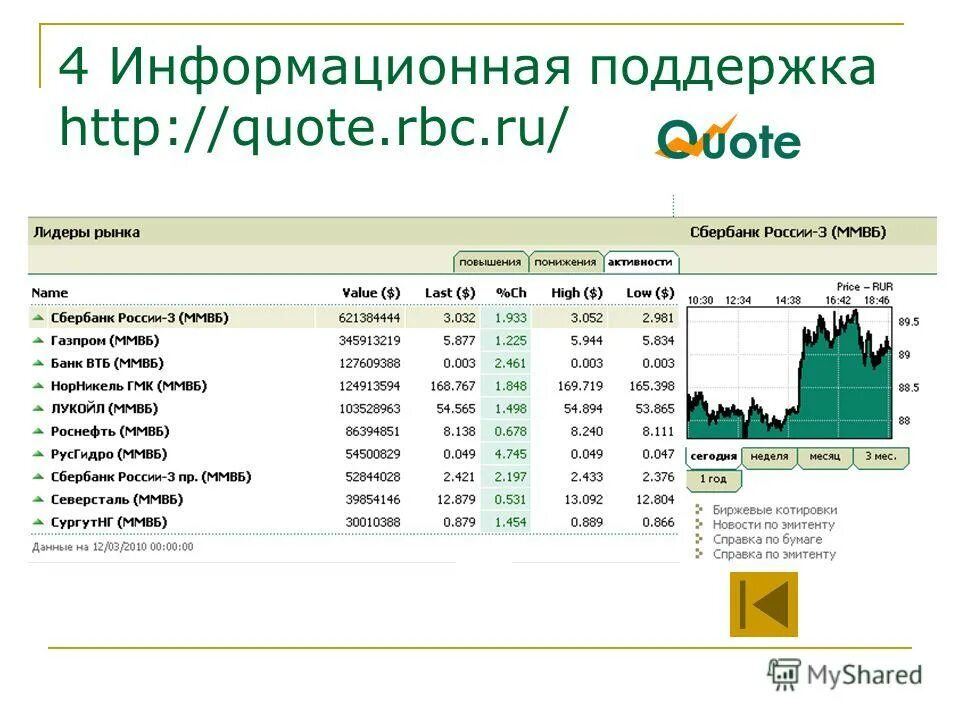Select the активности tab
Screen dimensions: 960x720
[x=640, y=261]
